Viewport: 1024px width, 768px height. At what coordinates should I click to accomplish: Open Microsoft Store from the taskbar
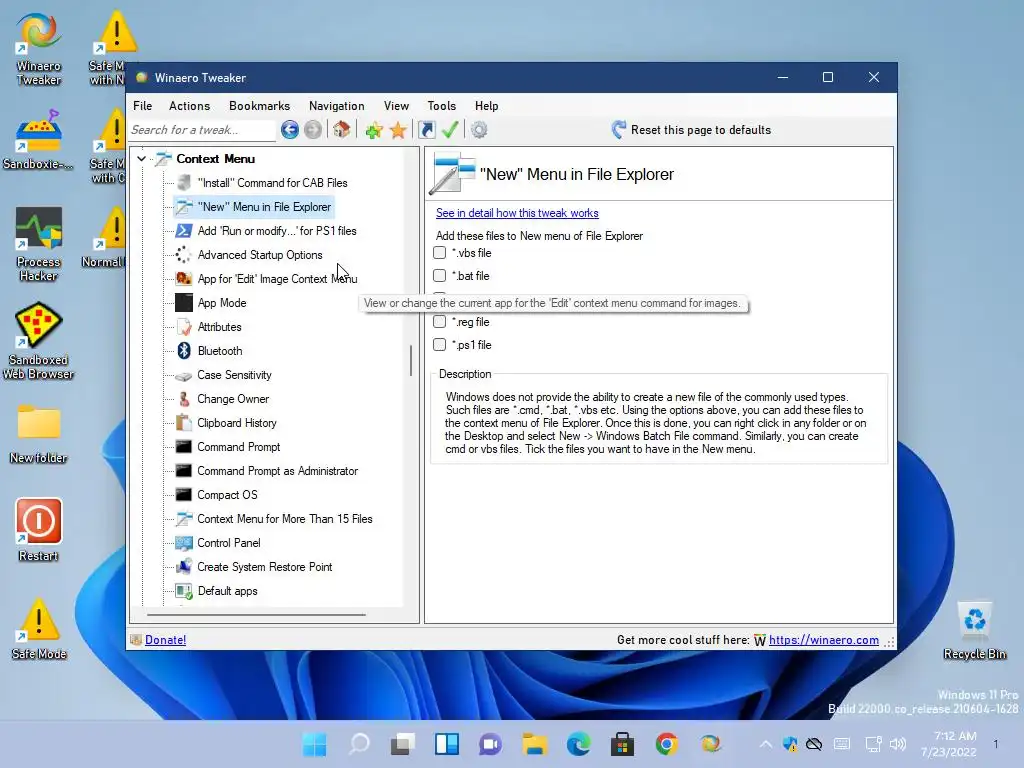pos(622,744)
